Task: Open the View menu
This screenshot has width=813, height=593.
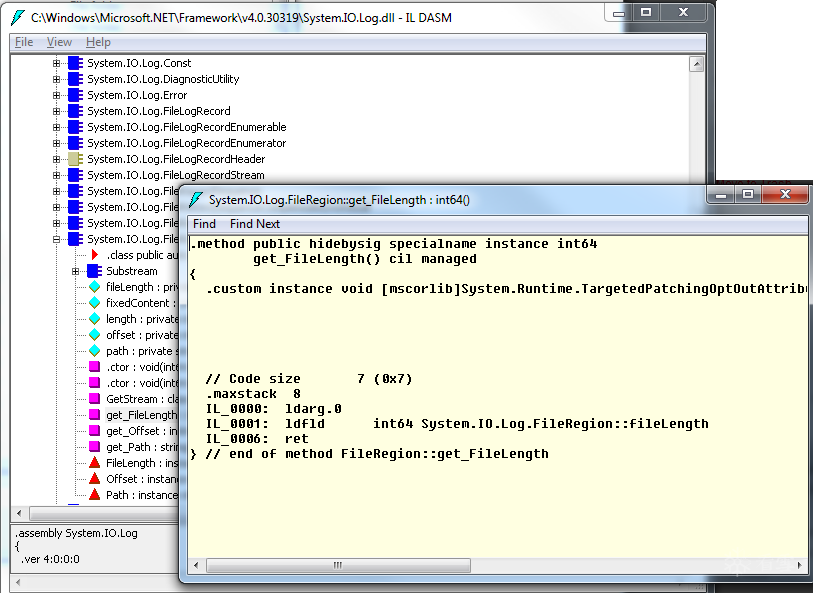Action: point(59,42)
